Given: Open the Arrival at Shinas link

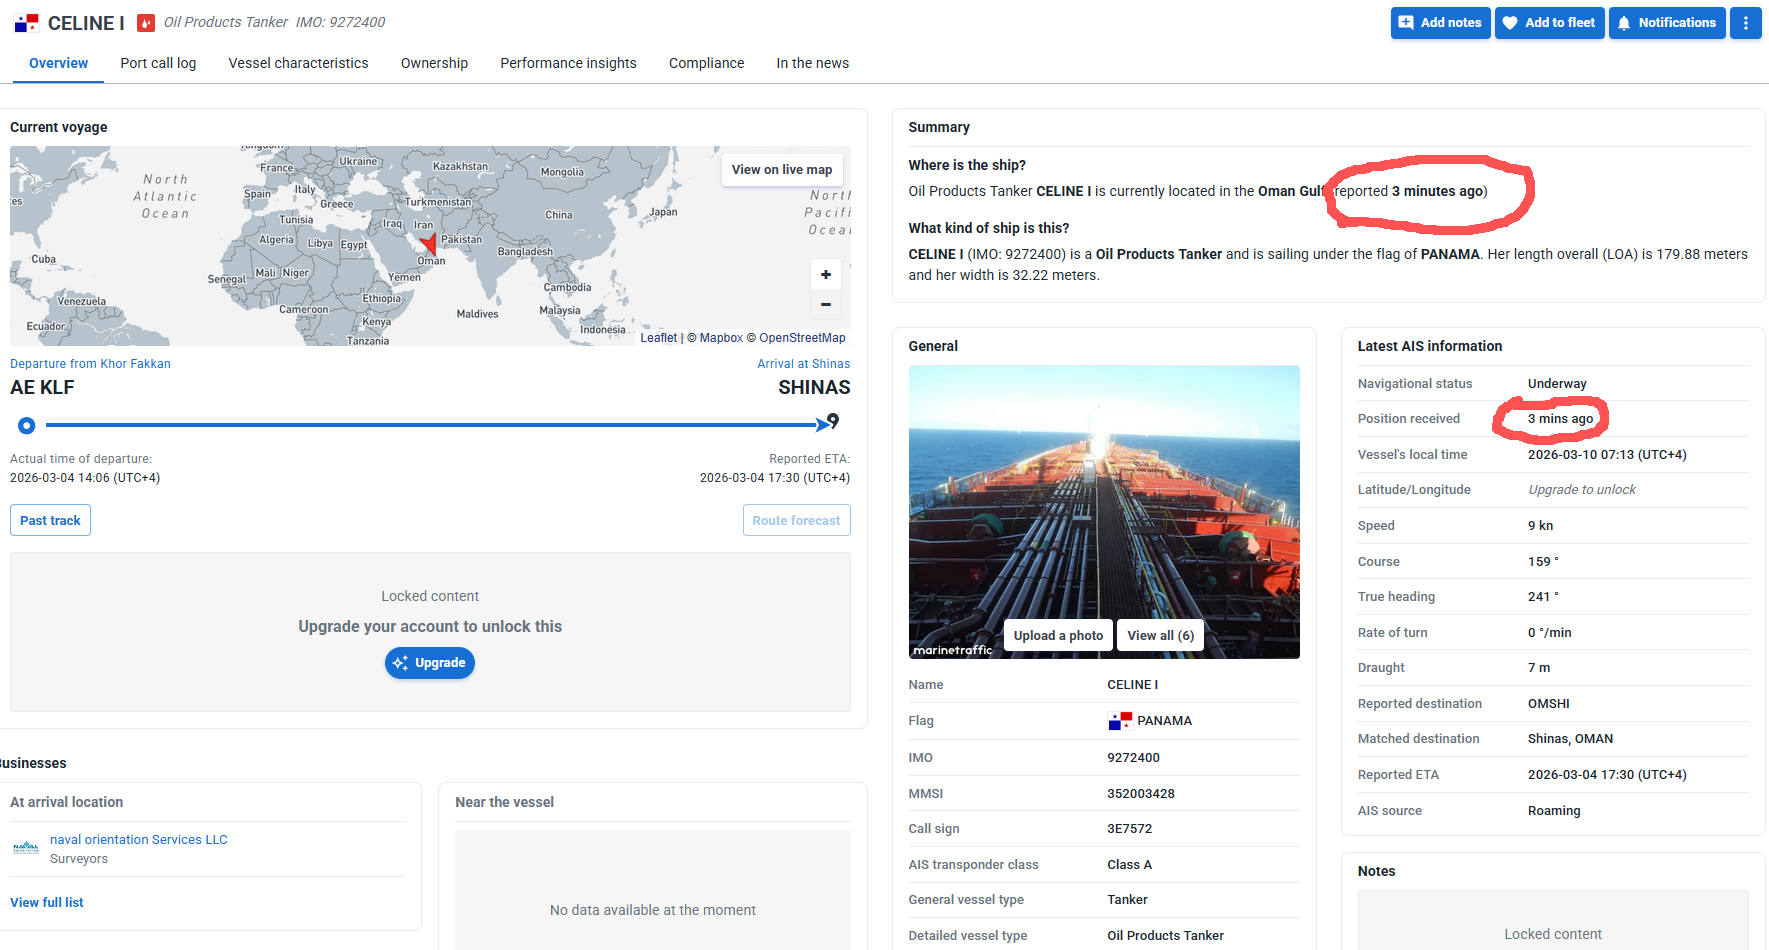Looking at the screenshot, I should pyautogui.click(x=803, y=364).
